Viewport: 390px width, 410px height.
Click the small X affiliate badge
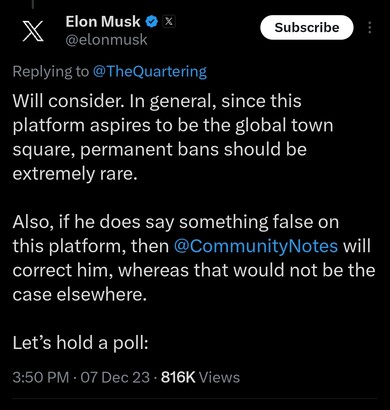pyautogui.click(x=169, y=22)
